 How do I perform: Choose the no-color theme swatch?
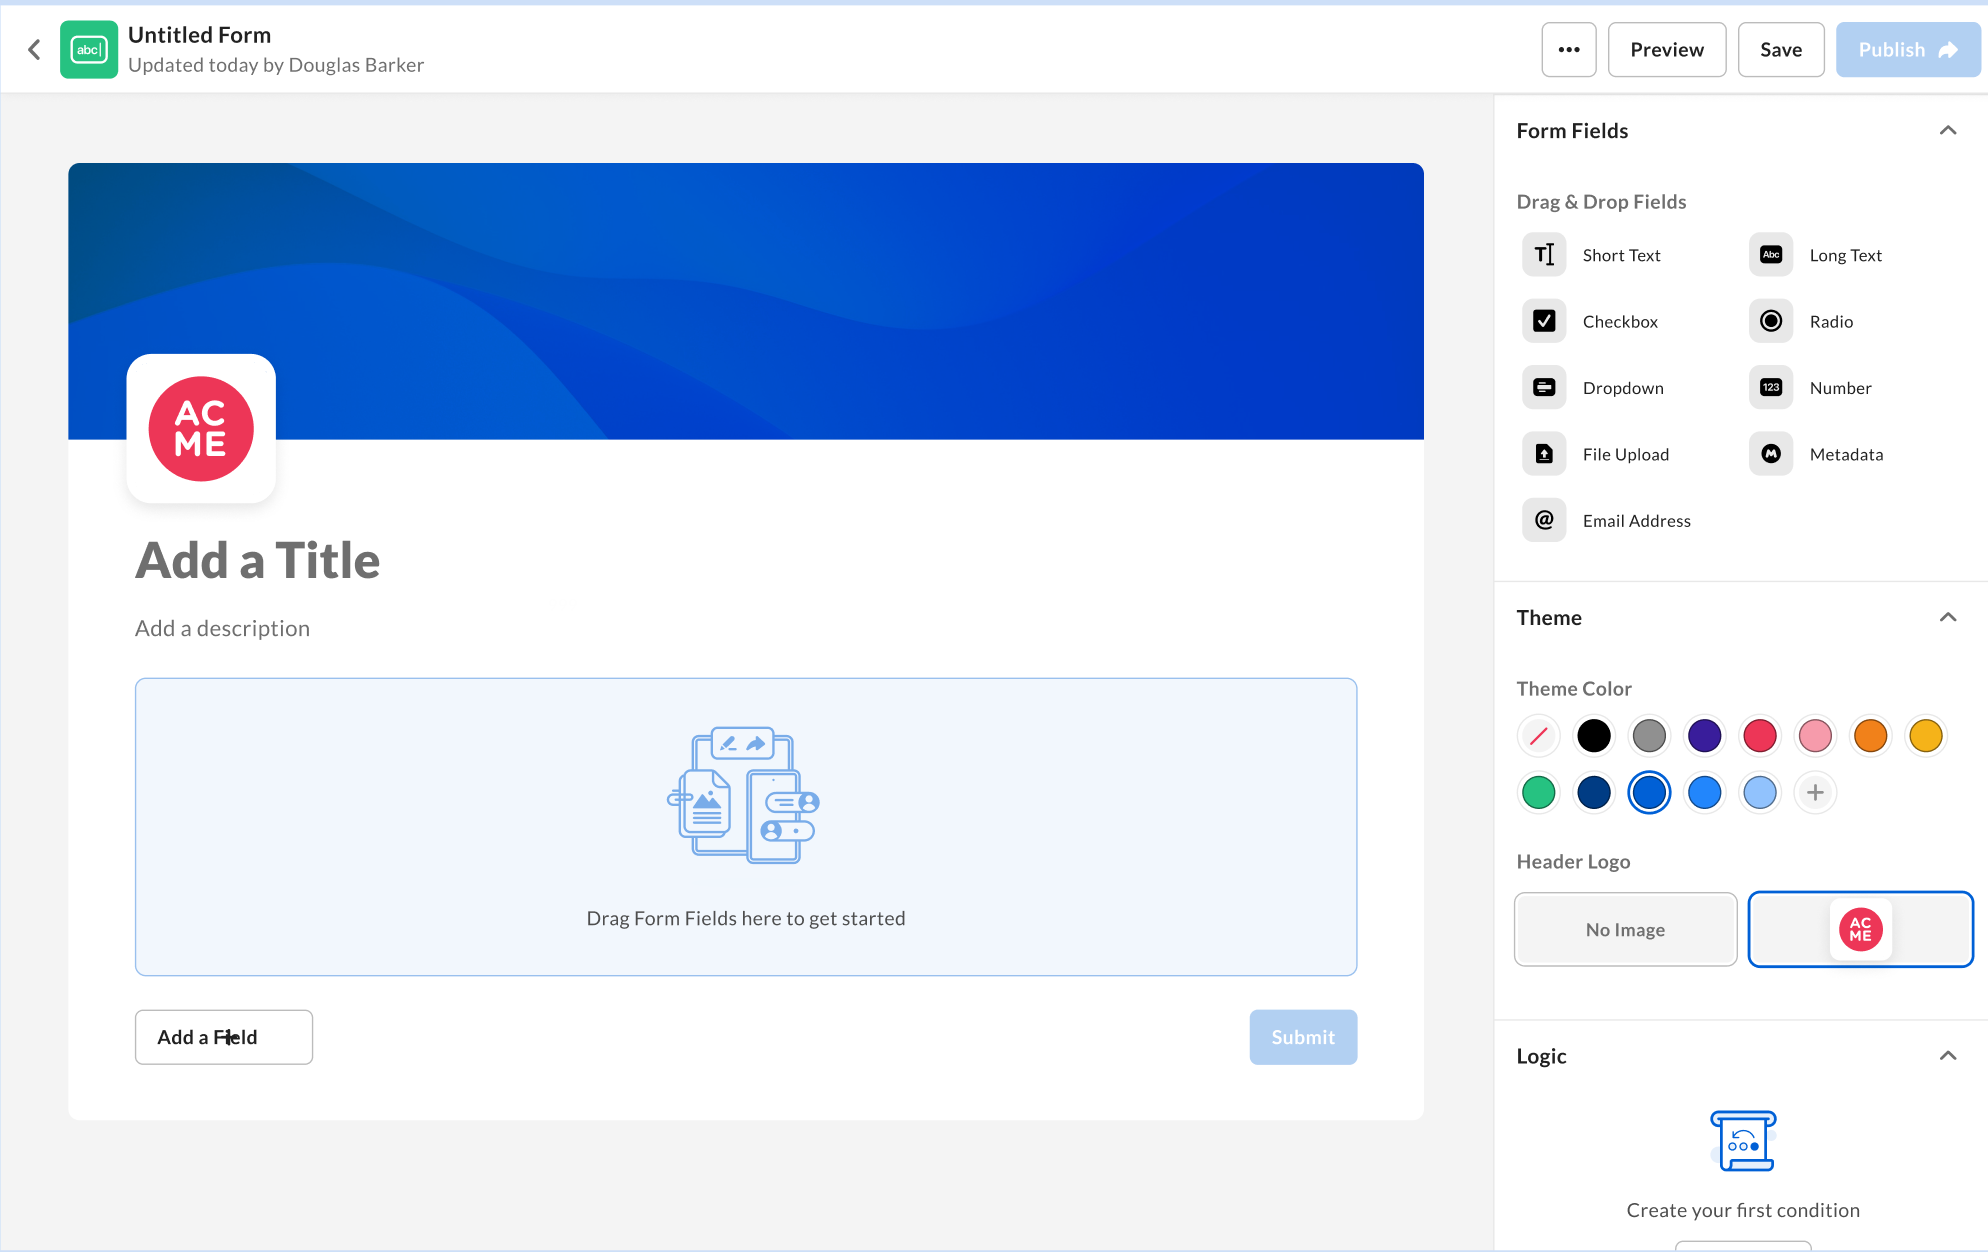tap(1538, 736)
